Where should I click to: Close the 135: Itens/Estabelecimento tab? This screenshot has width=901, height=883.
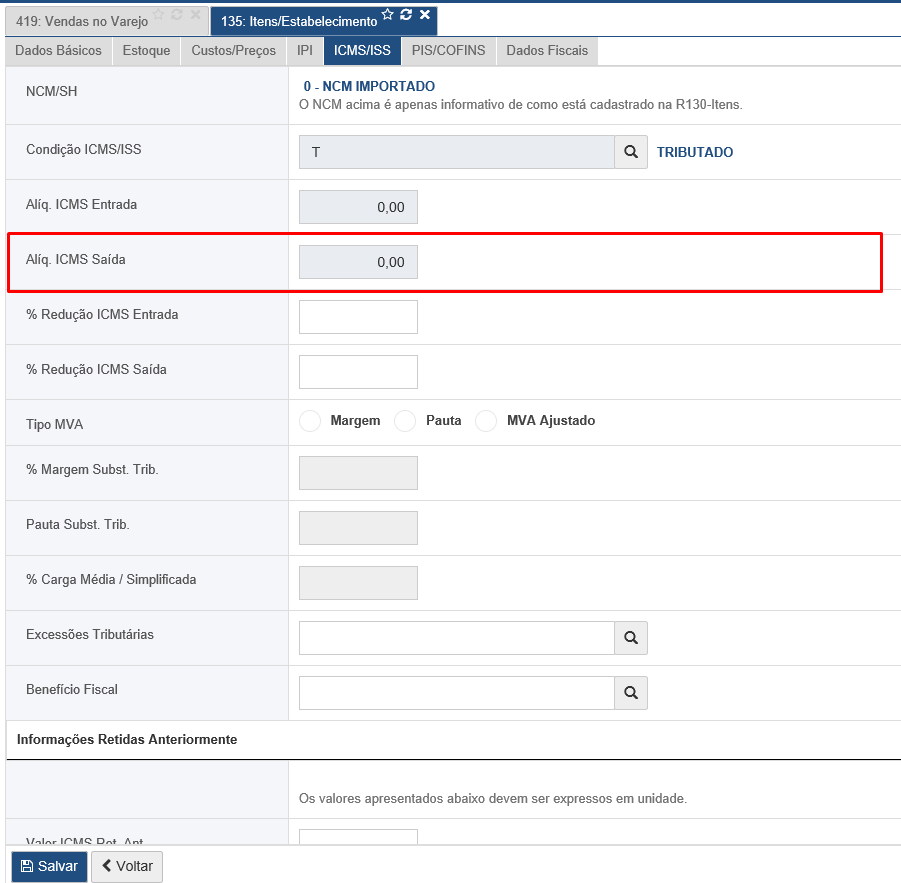click(x=425, y=14)
